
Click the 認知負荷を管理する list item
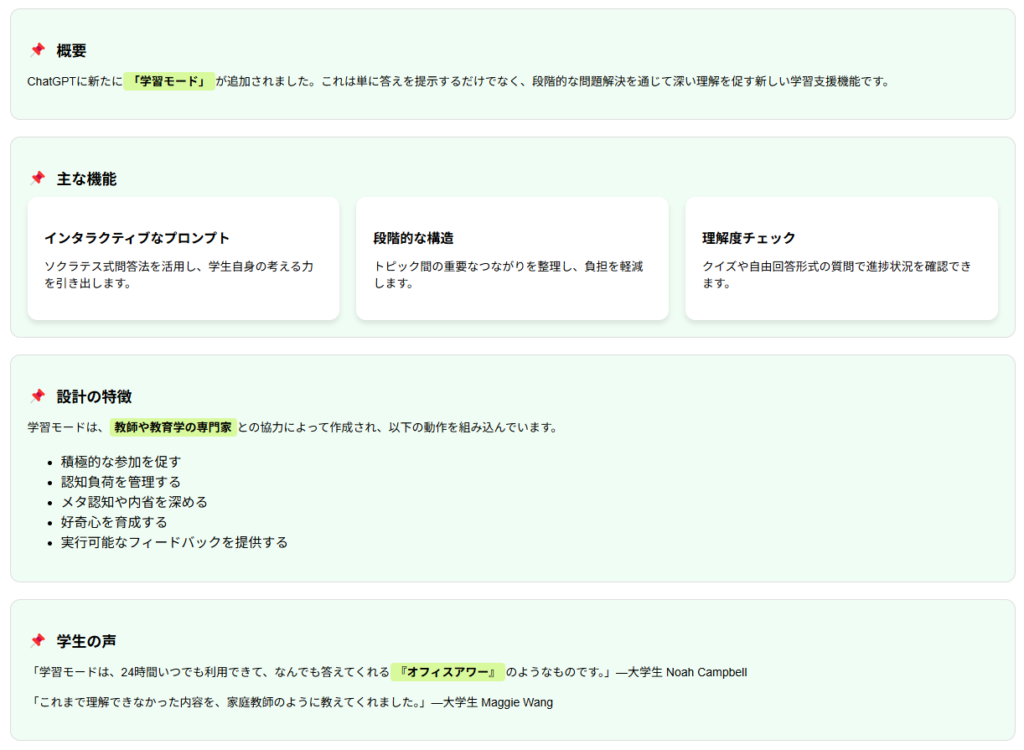click(120, 482)
